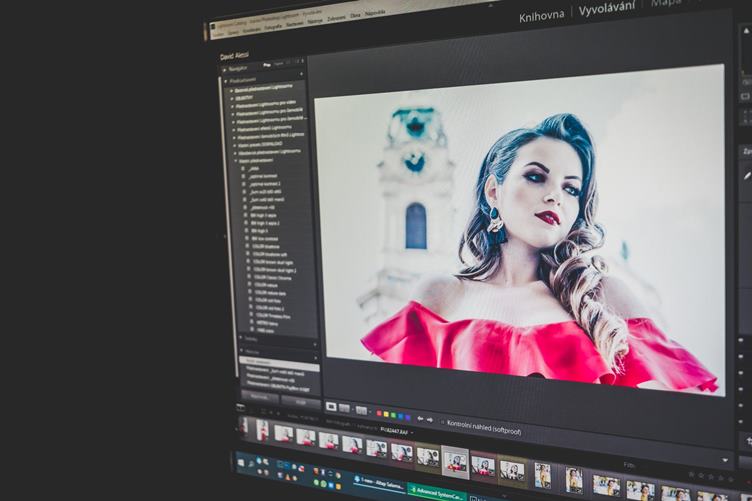The image size is (752, 501).
Task: Click plus icon to create new preset
Action: click(x=301, y=74)
